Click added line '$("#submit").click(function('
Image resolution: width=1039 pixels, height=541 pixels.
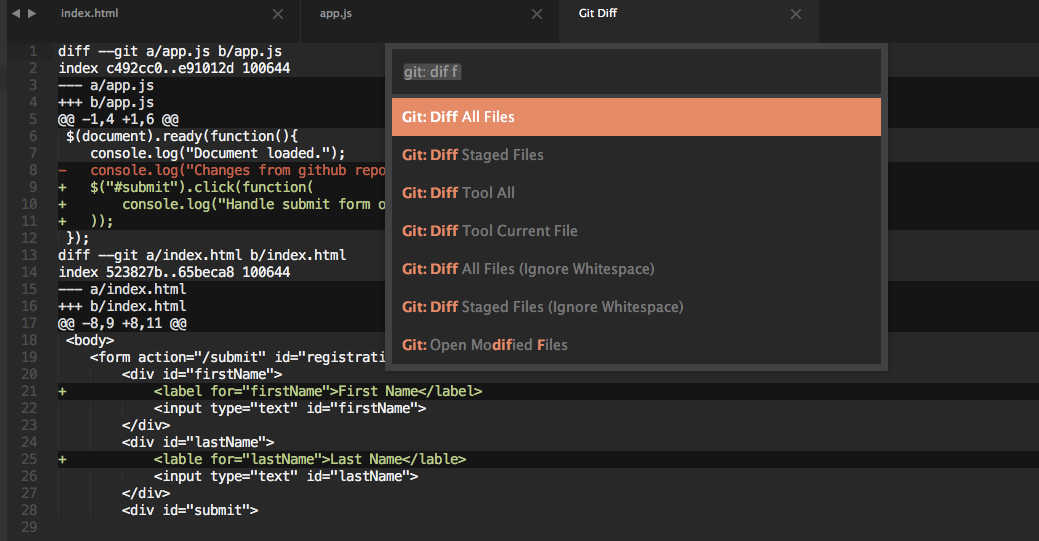pos(186,188)
